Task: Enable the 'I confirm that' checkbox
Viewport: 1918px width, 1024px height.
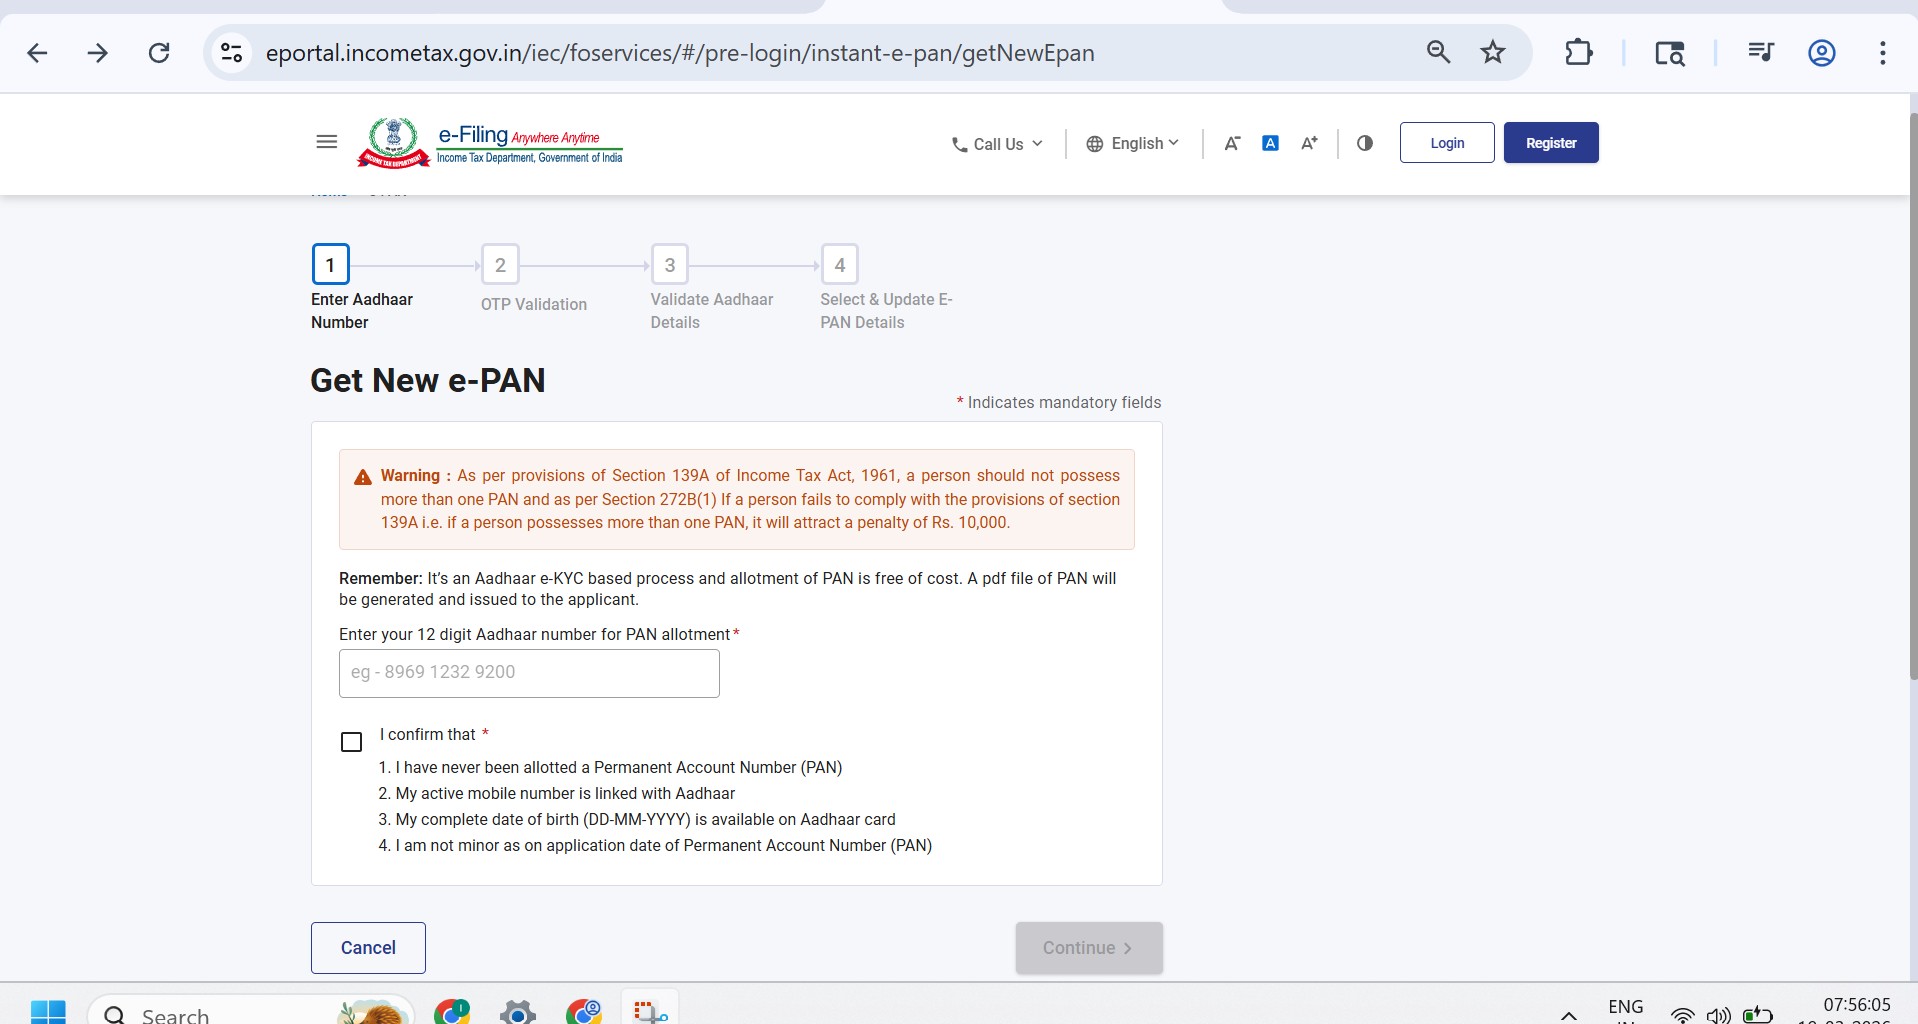Action: pyautogui.click(x=351, y=741)
